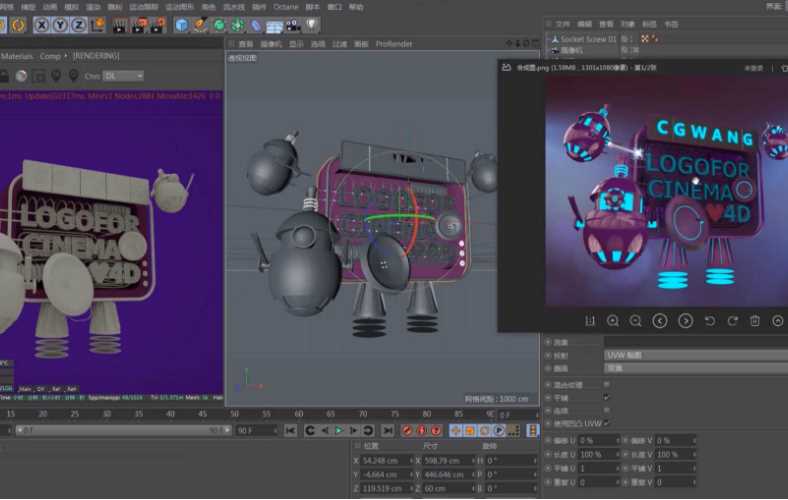The width and height of the screenshot is (788, 500).
Task: Click the orange rotate tool icon
Action: (x=18, y=25)
